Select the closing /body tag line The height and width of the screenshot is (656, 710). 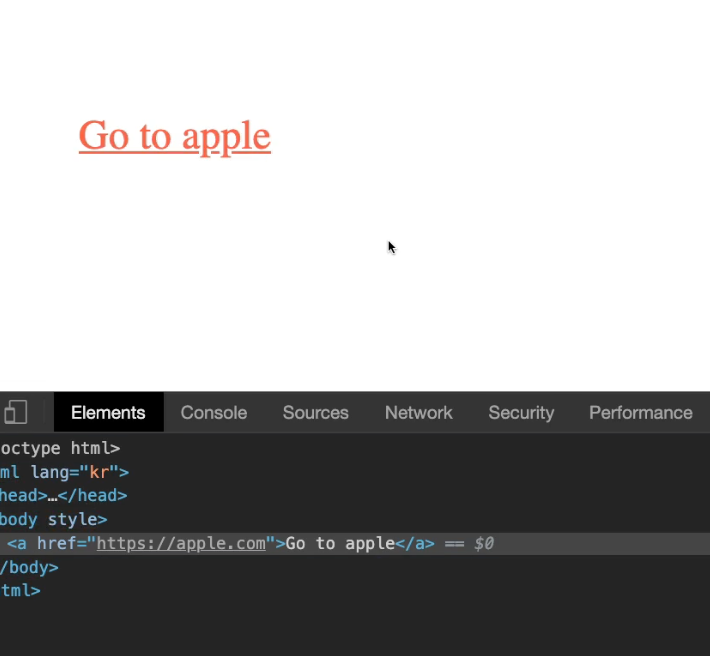[29, 567]
